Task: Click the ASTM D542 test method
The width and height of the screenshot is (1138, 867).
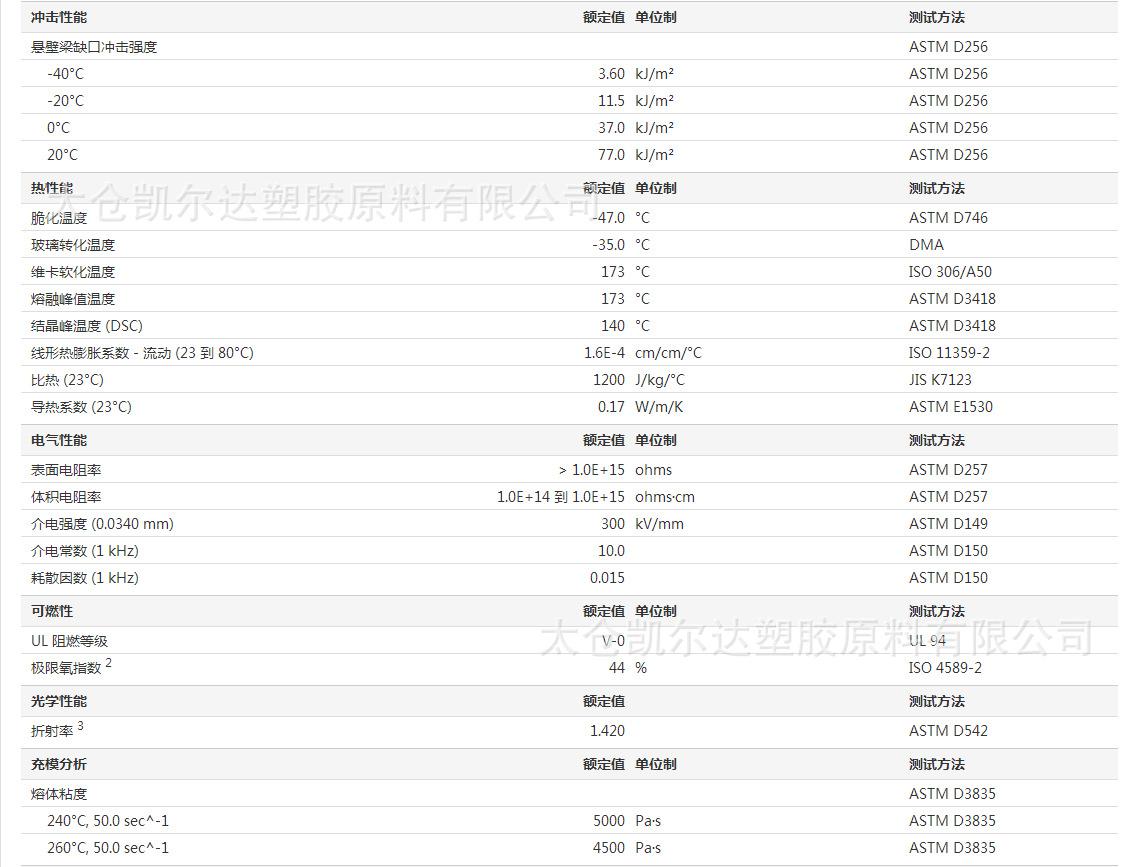Action: point(948,731)
